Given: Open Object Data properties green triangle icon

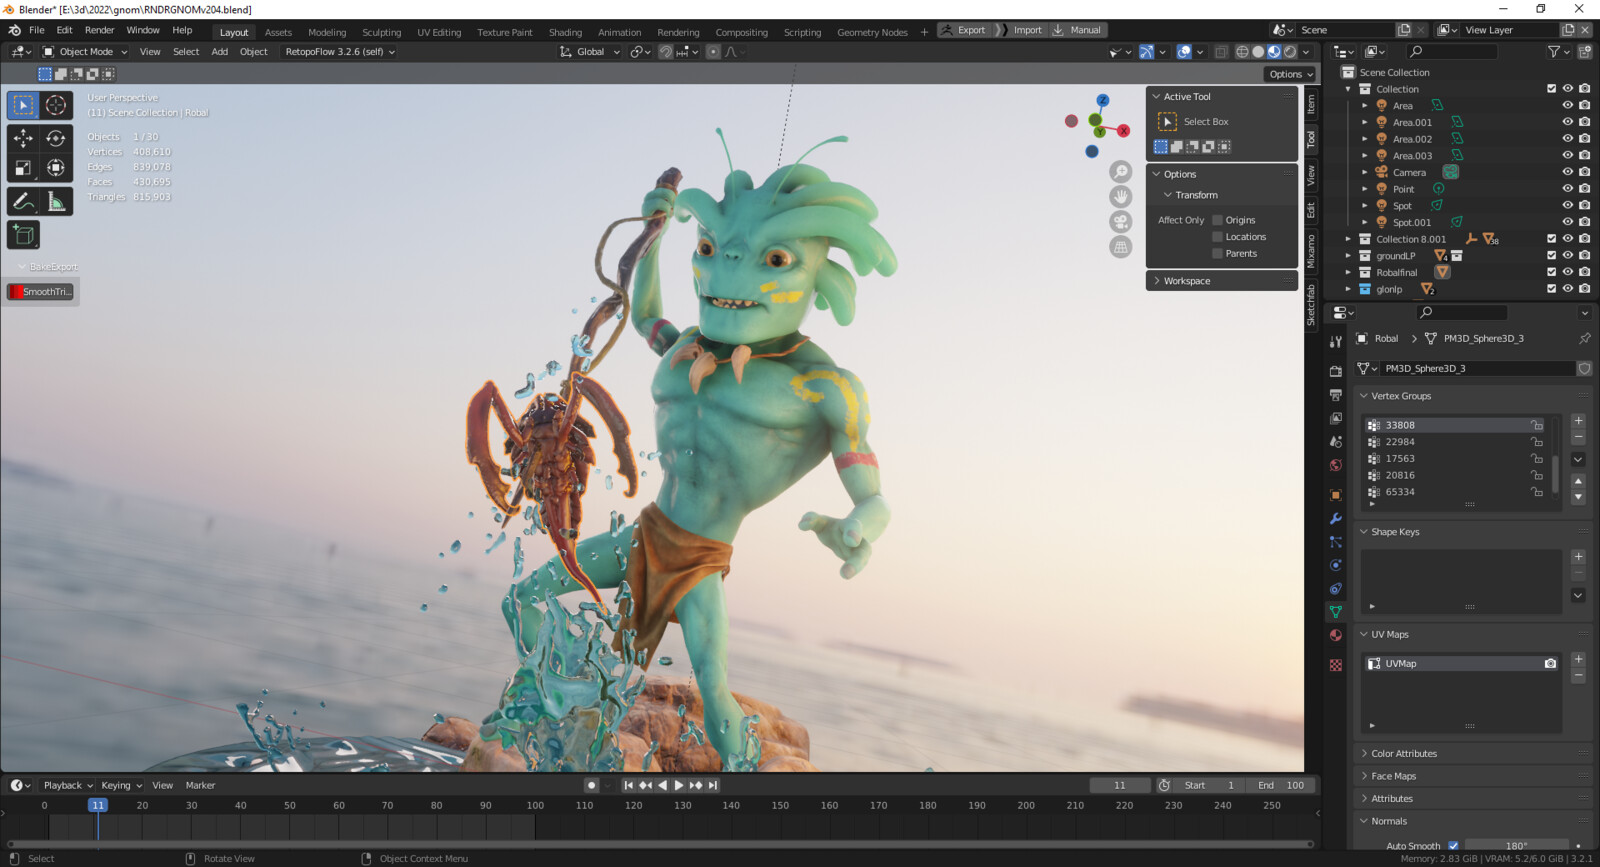Looking at the screenshot, I should [1336, 611].
